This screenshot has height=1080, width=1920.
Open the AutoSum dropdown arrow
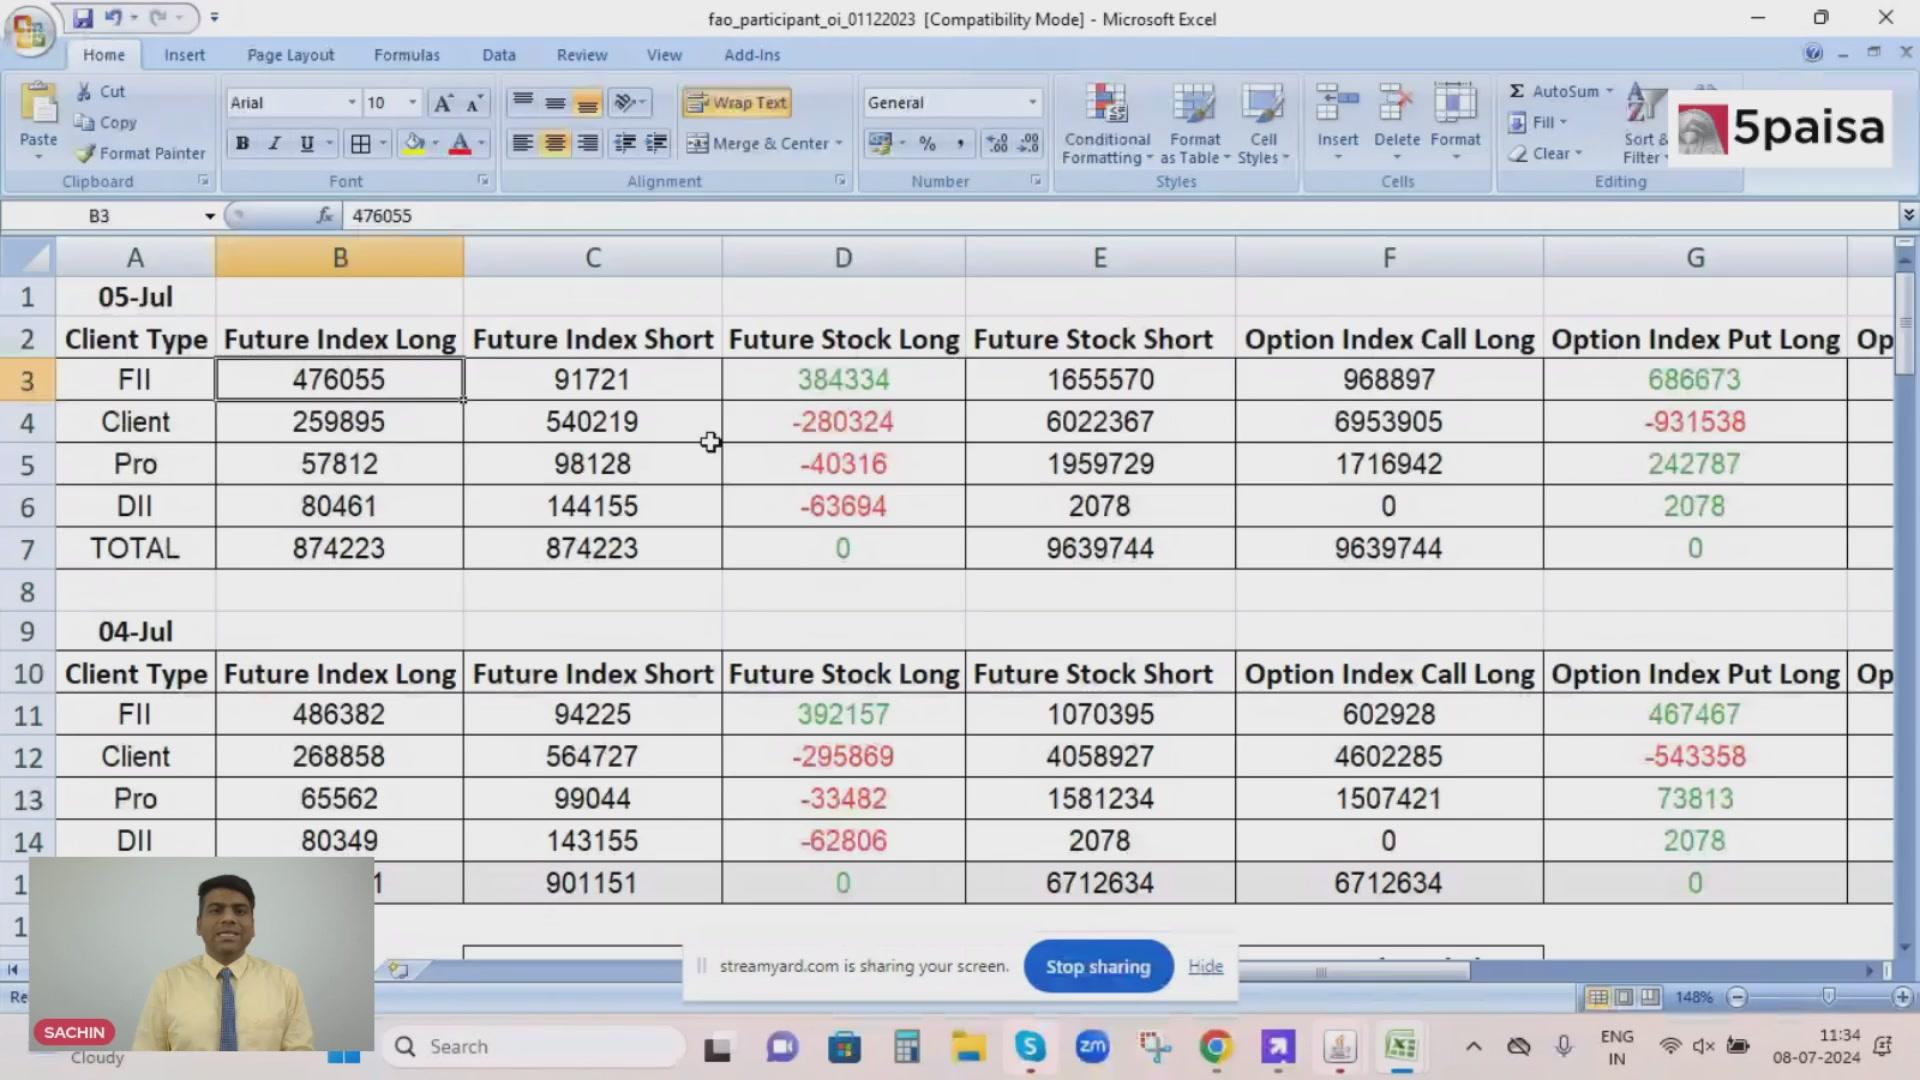click(1609, 91)
